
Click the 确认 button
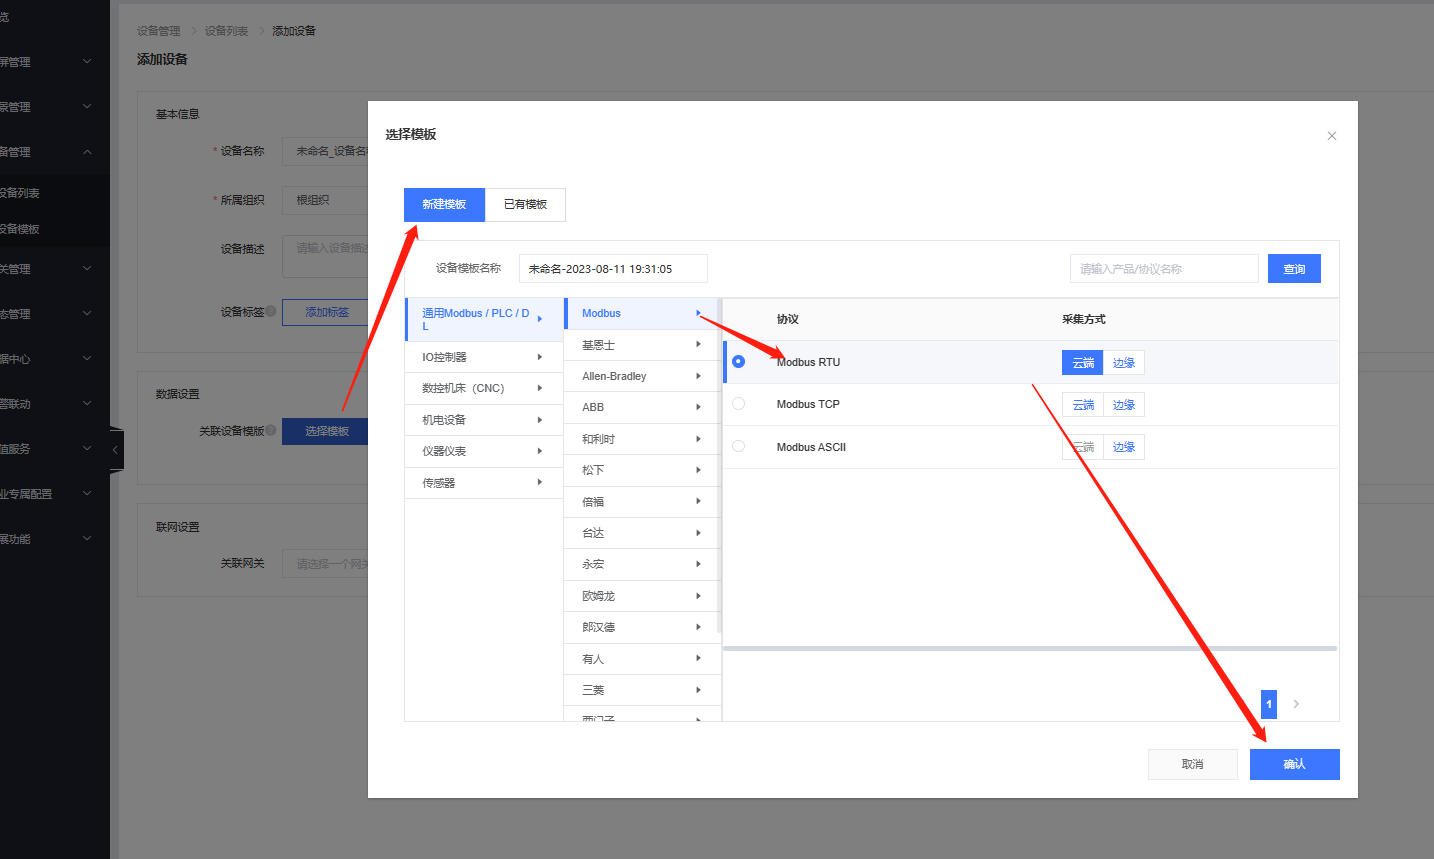pos(1294,764)
